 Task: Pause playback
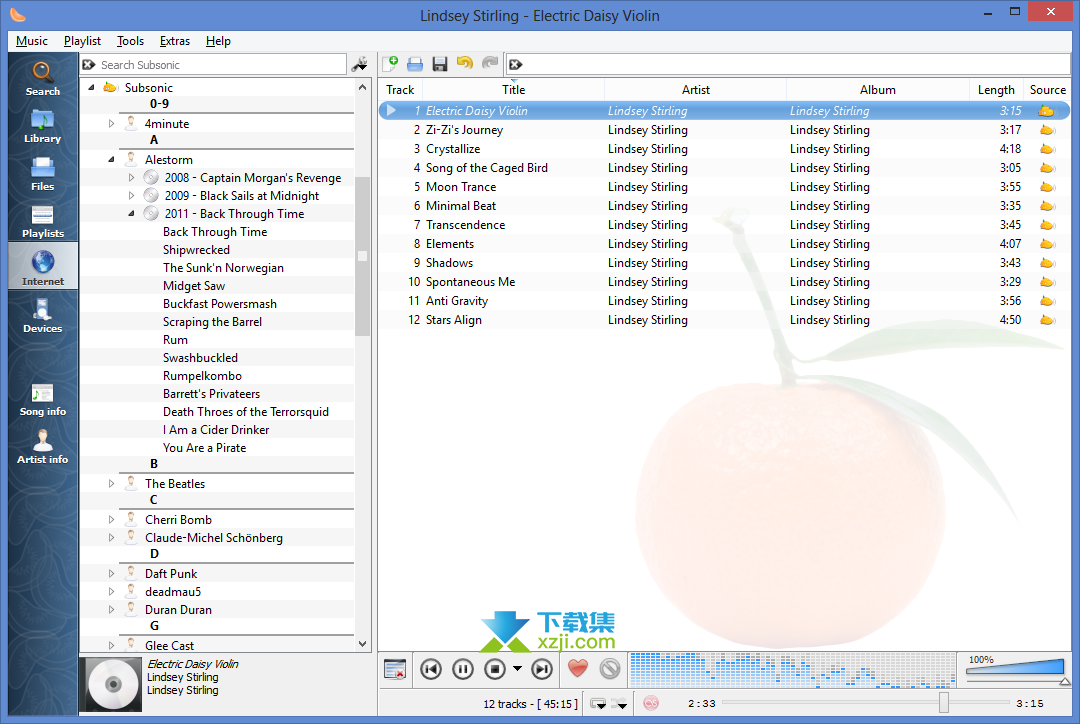tap(463, 669)
